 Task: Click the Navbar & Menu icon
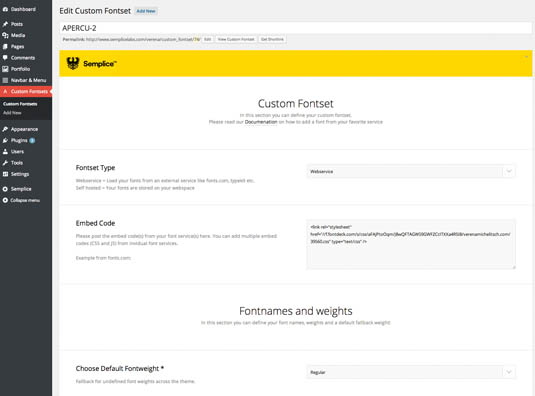(5, 80)
